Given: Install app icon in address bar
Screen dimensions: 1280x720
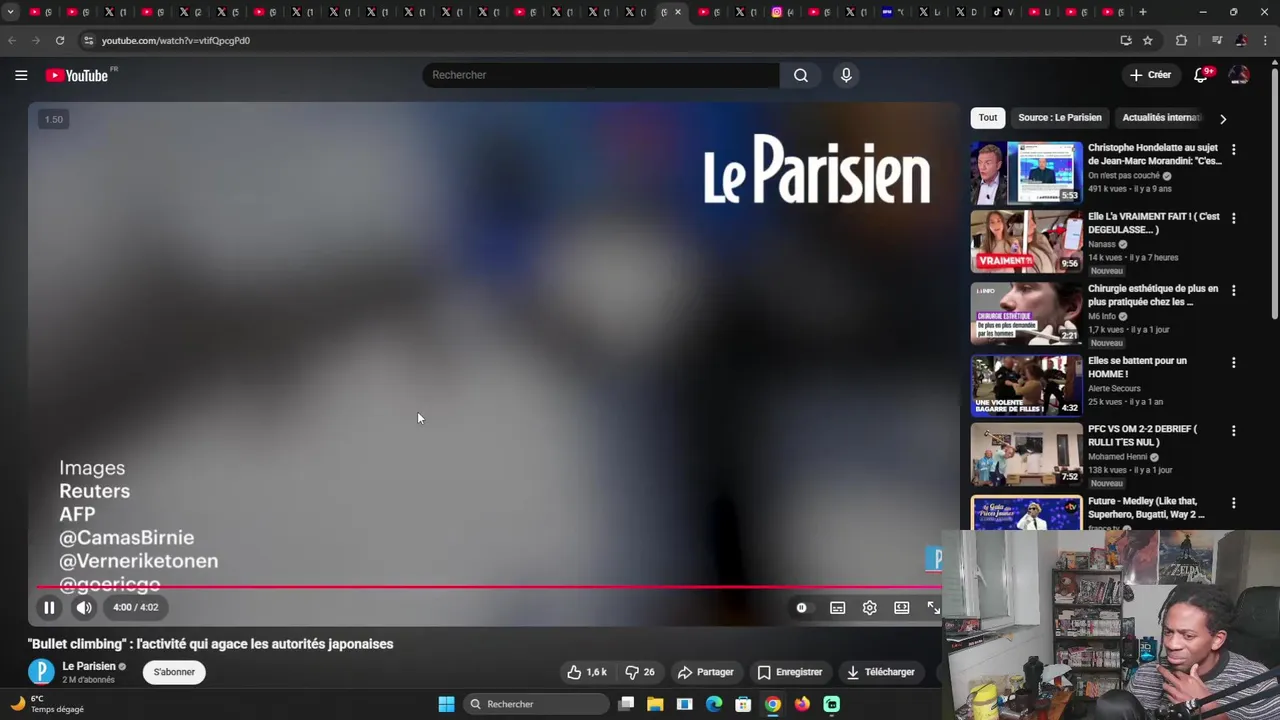Looking at the screenshot, I should pyautogui.click(x=1126, y=40).
